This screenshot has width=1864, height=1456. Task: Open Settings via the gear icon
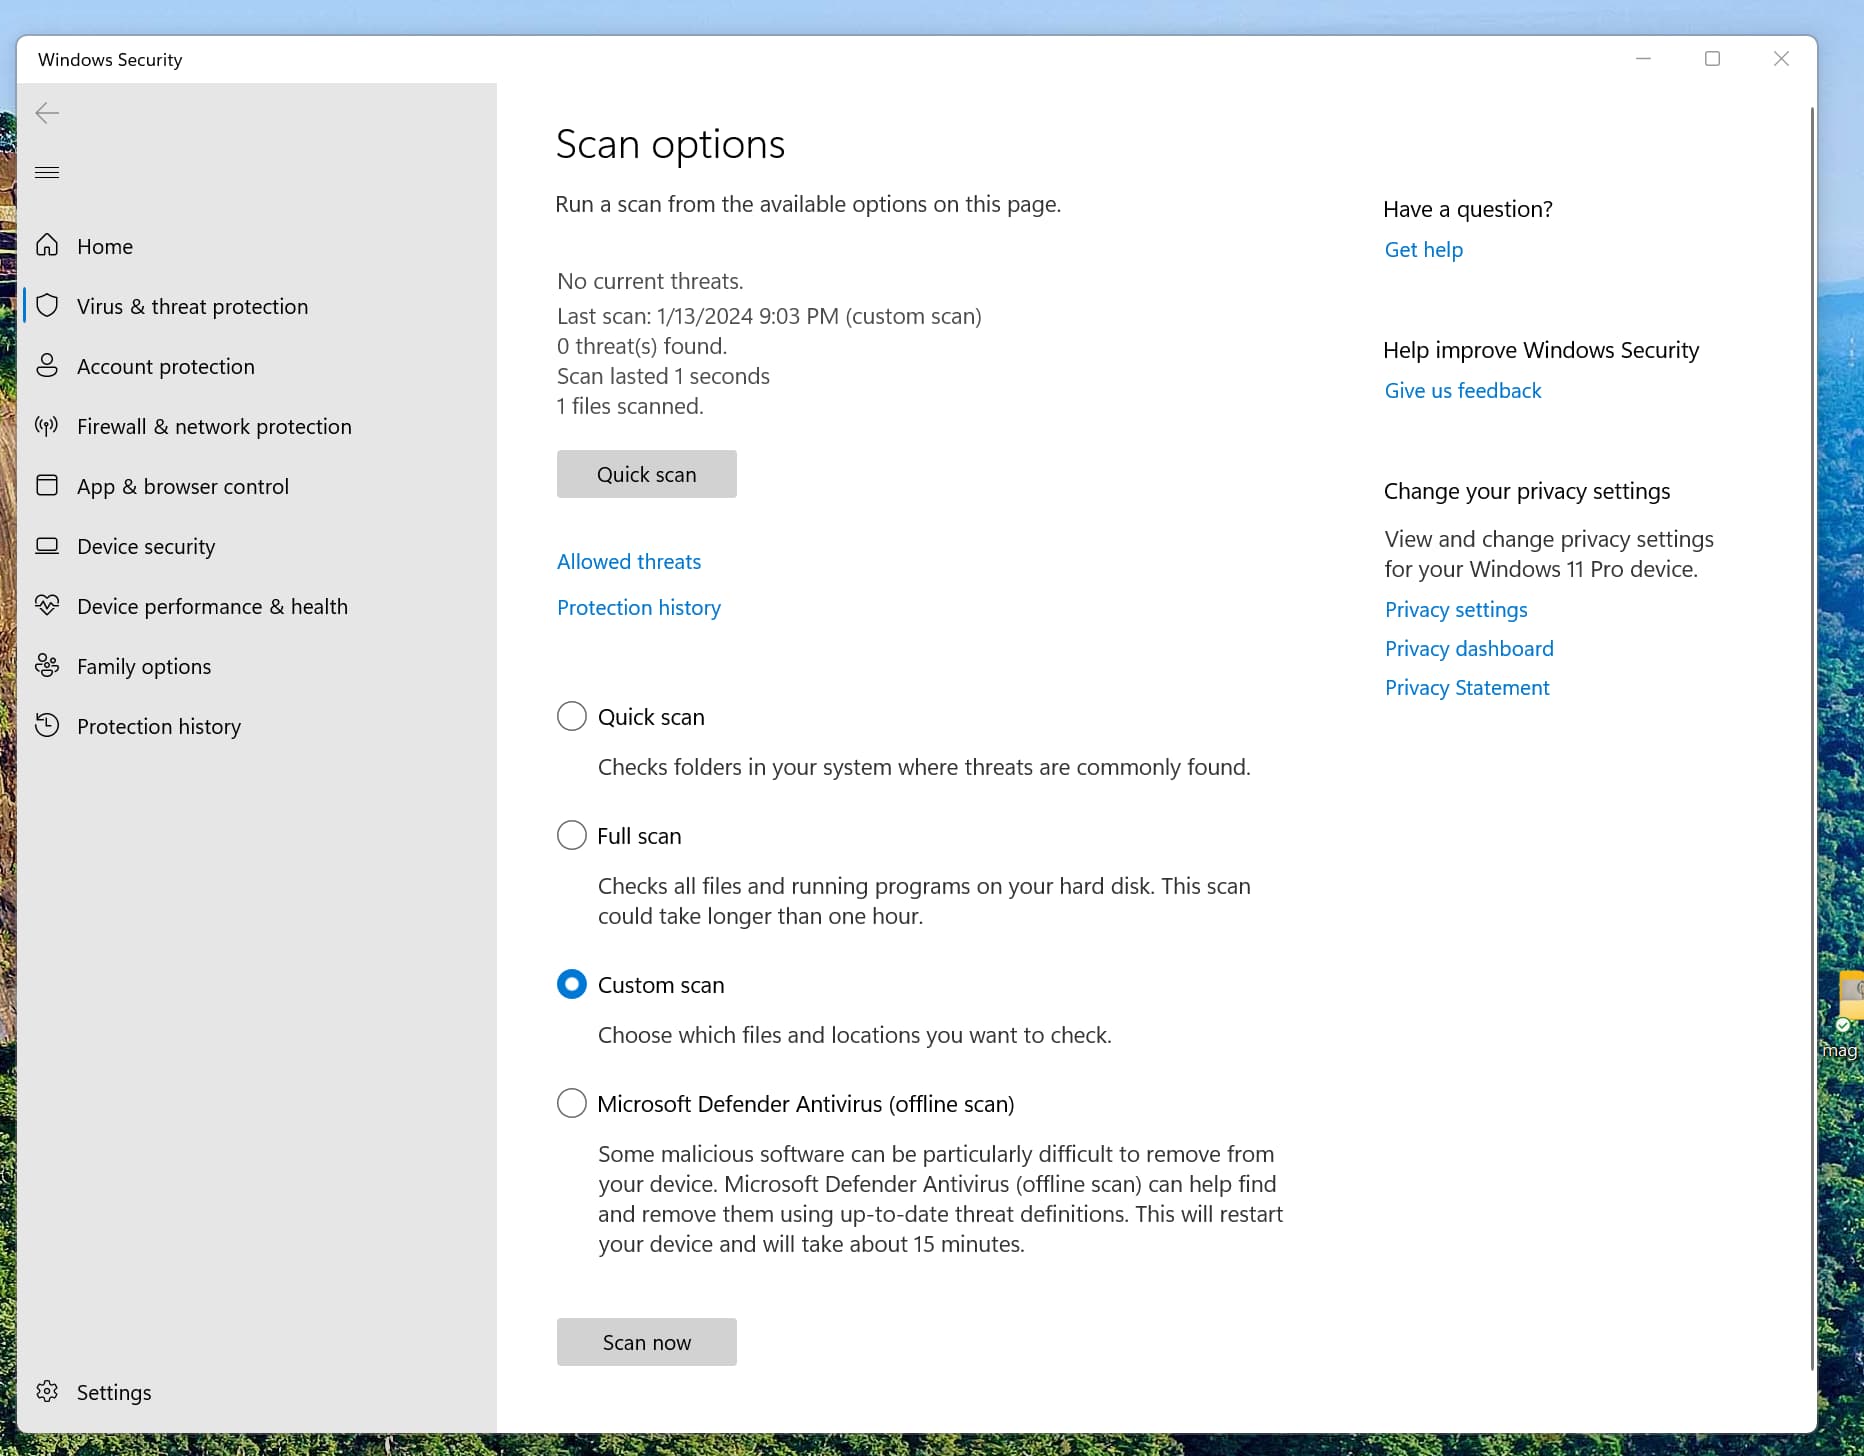coord(47,1391)
